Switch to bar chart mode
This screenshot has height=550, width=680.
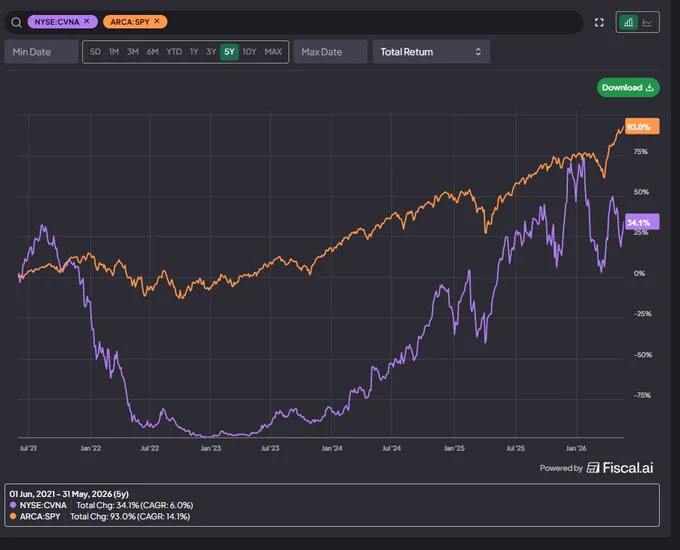coord(628,22)
